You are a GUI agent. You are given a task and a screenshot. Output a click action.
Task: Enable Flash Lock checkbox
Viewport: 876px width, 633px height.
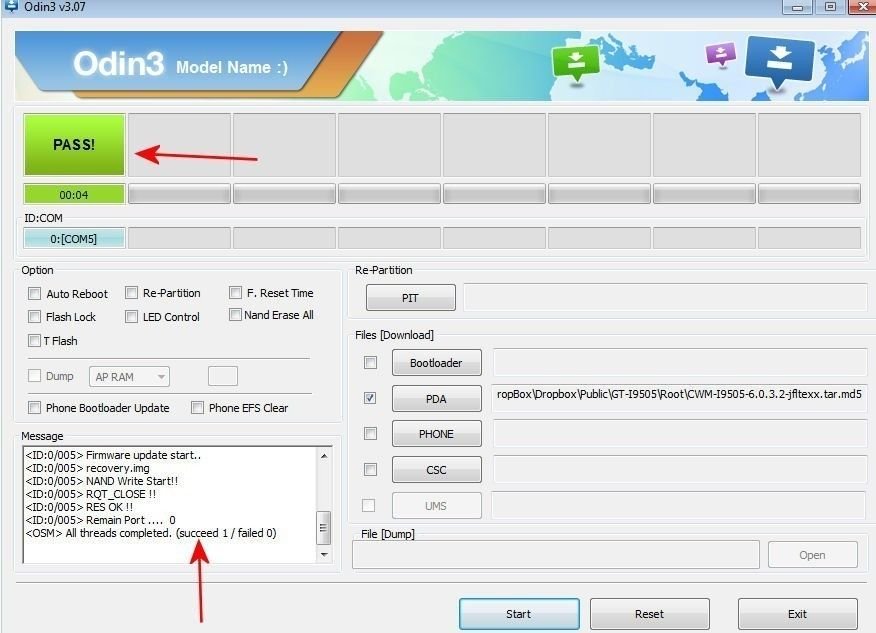click(35, 317)
